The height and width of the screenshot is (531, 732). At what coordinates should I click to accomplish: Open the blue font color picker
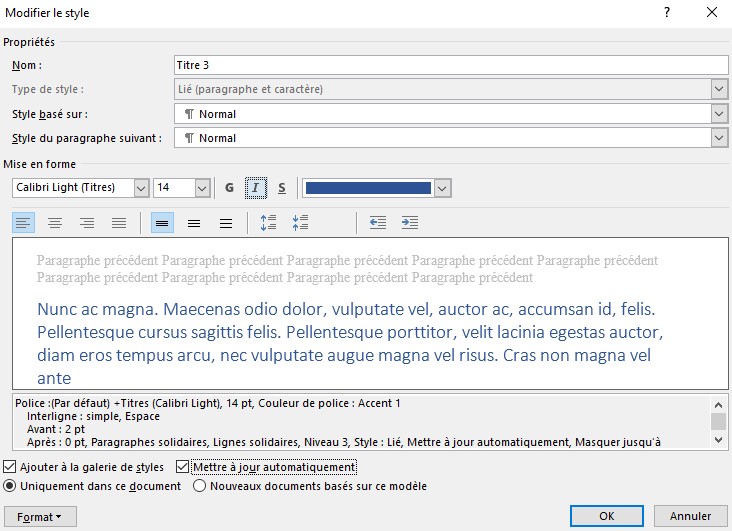(x=443, y=188)
